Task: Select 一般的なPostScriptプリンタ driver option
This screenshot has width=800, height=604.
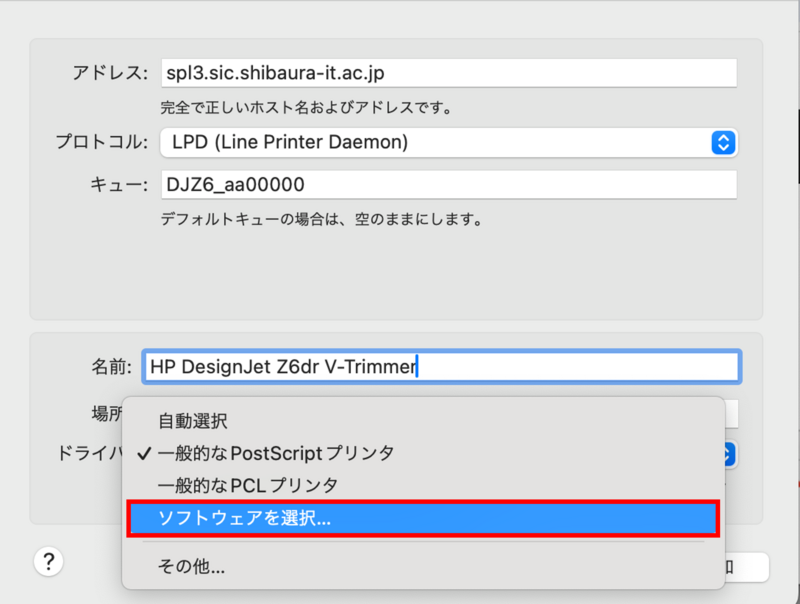Action: tap(275, 453)
